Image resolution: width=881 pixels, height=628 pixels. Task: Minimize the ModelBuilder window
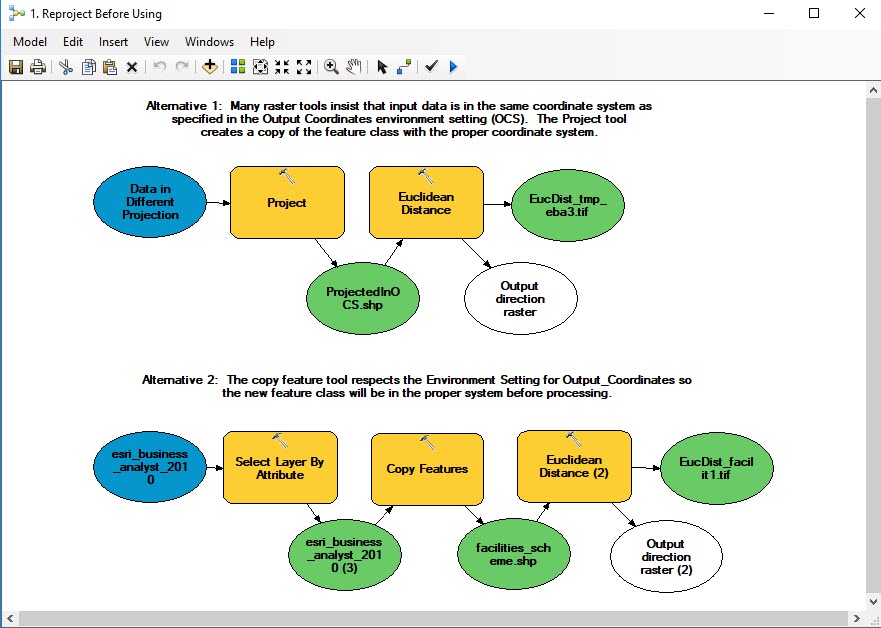pos(769,13)
